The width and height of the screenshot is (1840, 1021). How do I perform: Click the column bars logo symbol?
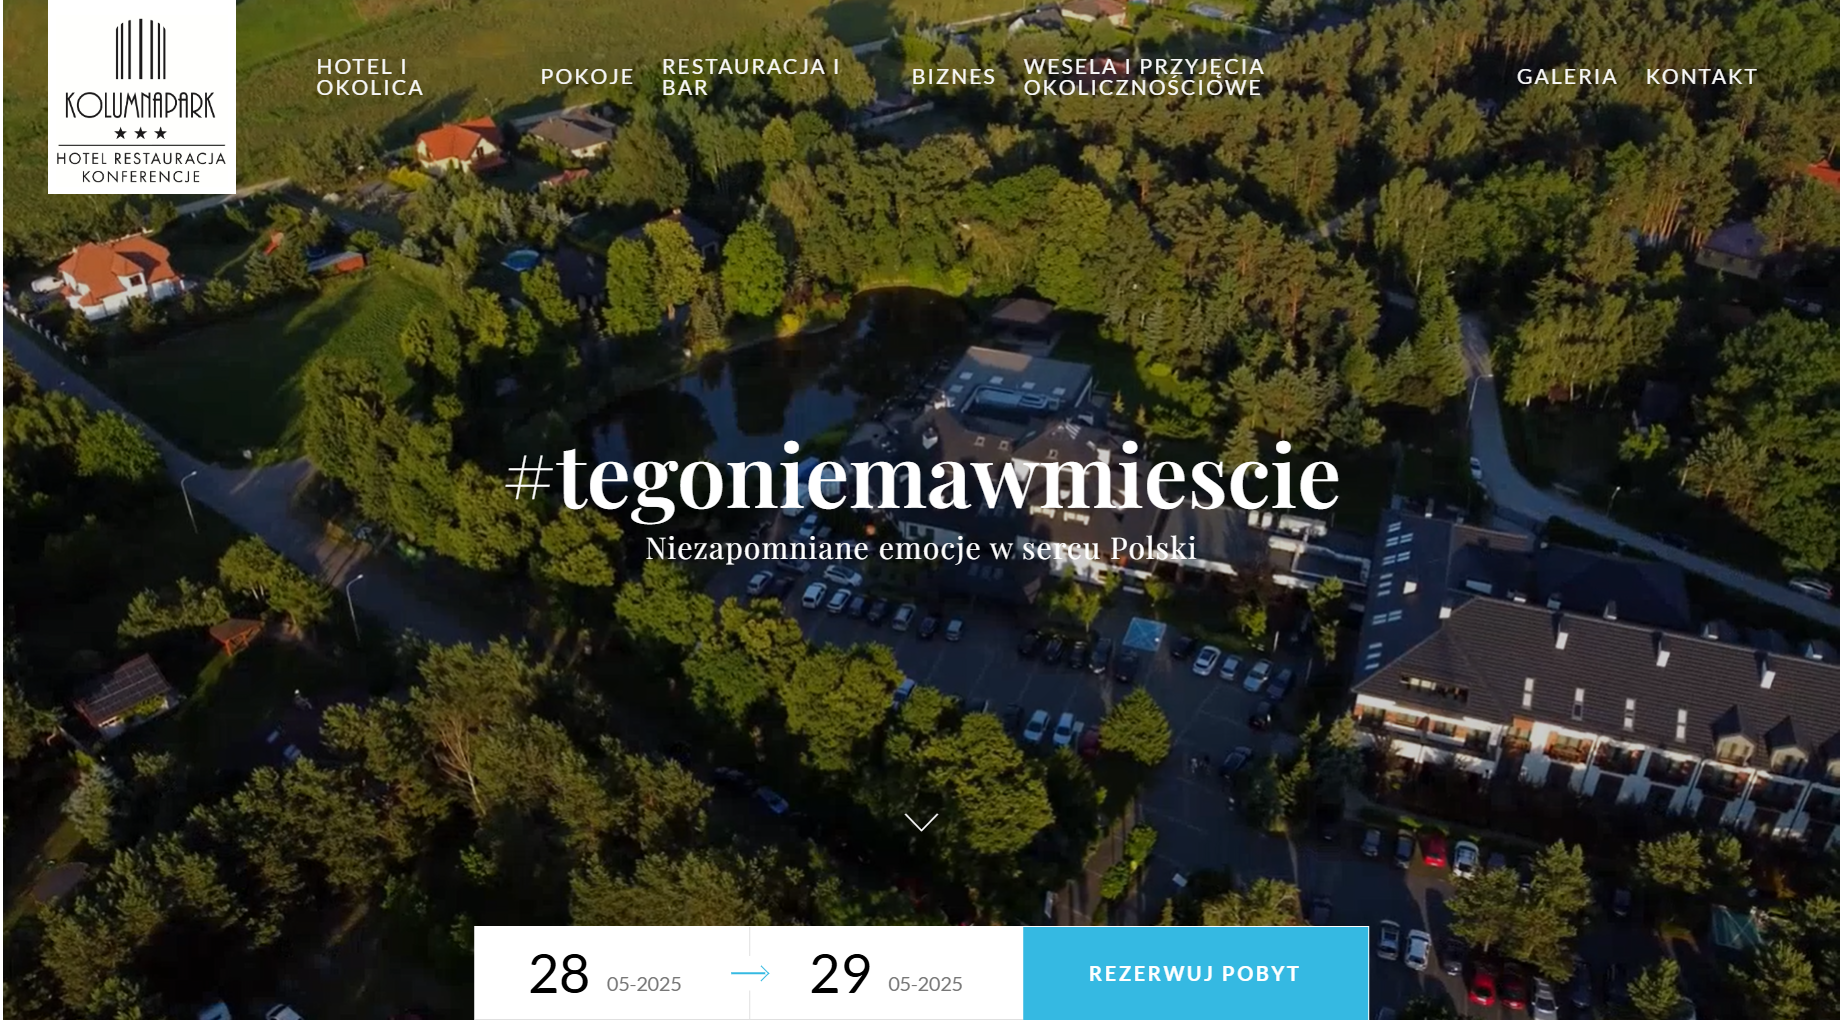pos(141,48)
